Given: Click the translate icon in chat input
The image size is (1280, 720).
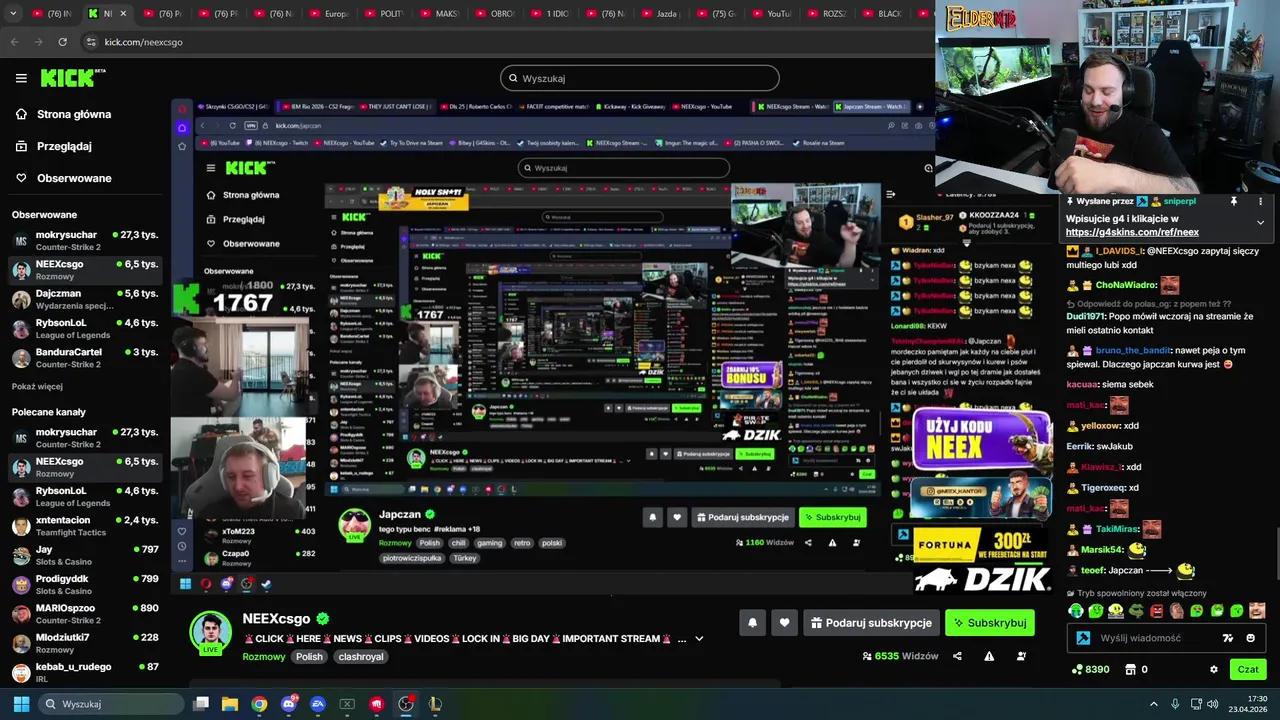Looking at the screenshot, I should (x=1228, y=638).
